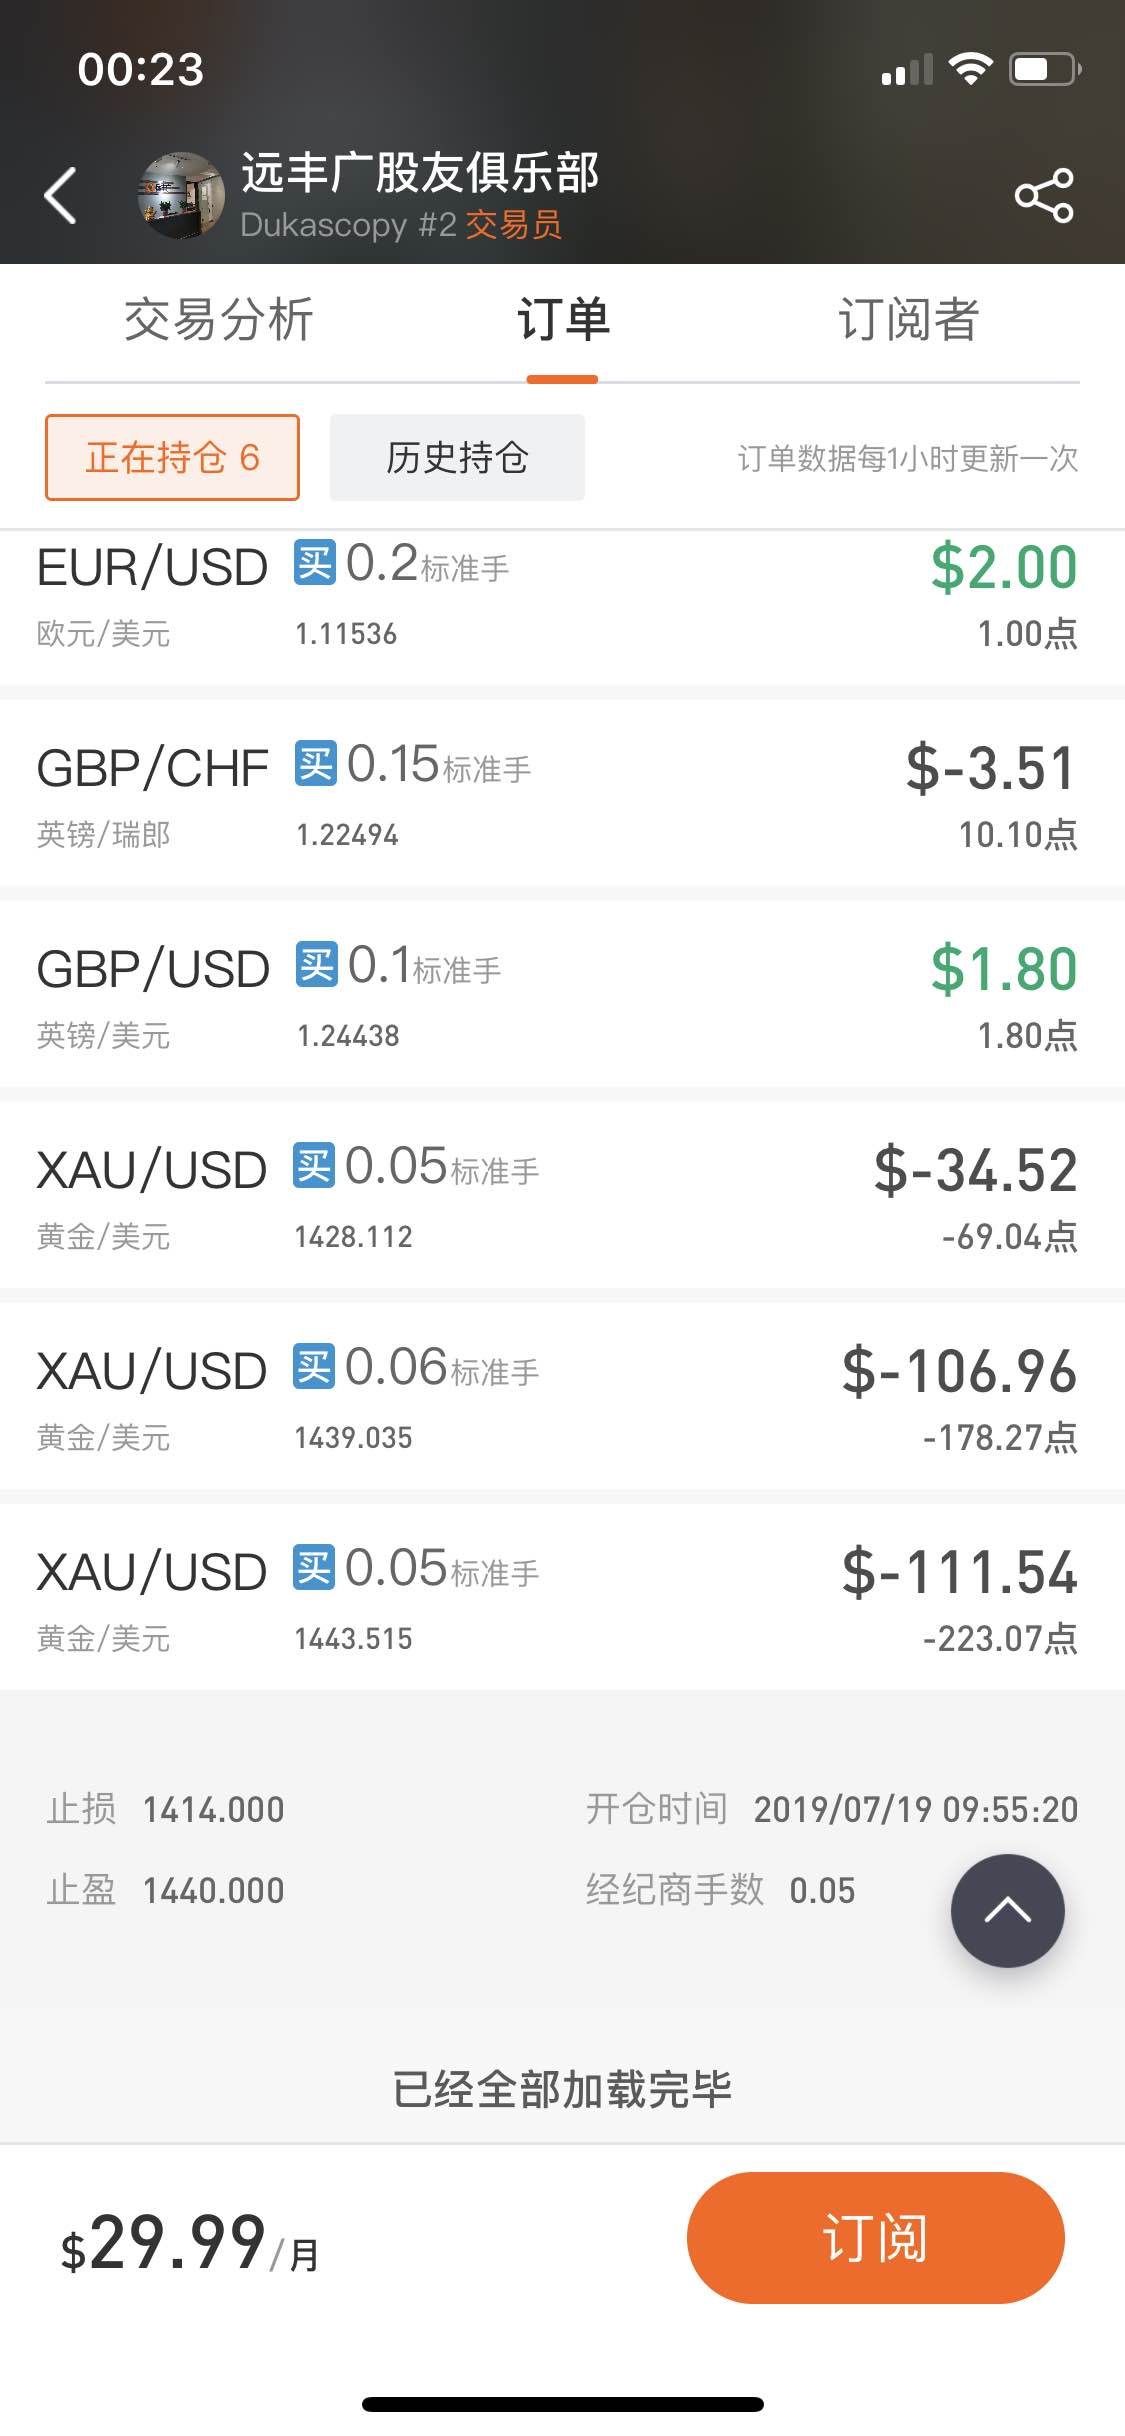The width and height of the screenshot is (1125, 2436).
Task: Click the orange 订阅 subscribe button
Action: (x=875, y=2238)
